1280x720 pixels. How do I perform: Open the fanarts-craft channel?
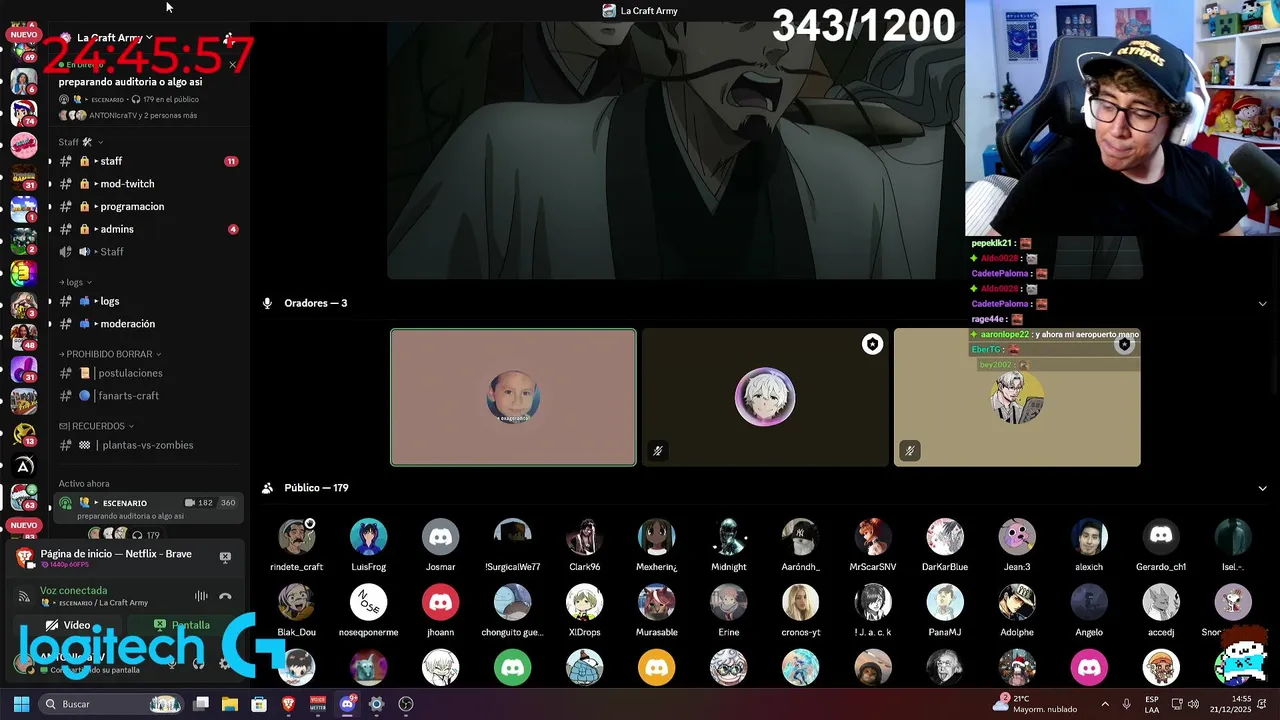[x=148, y=396]
